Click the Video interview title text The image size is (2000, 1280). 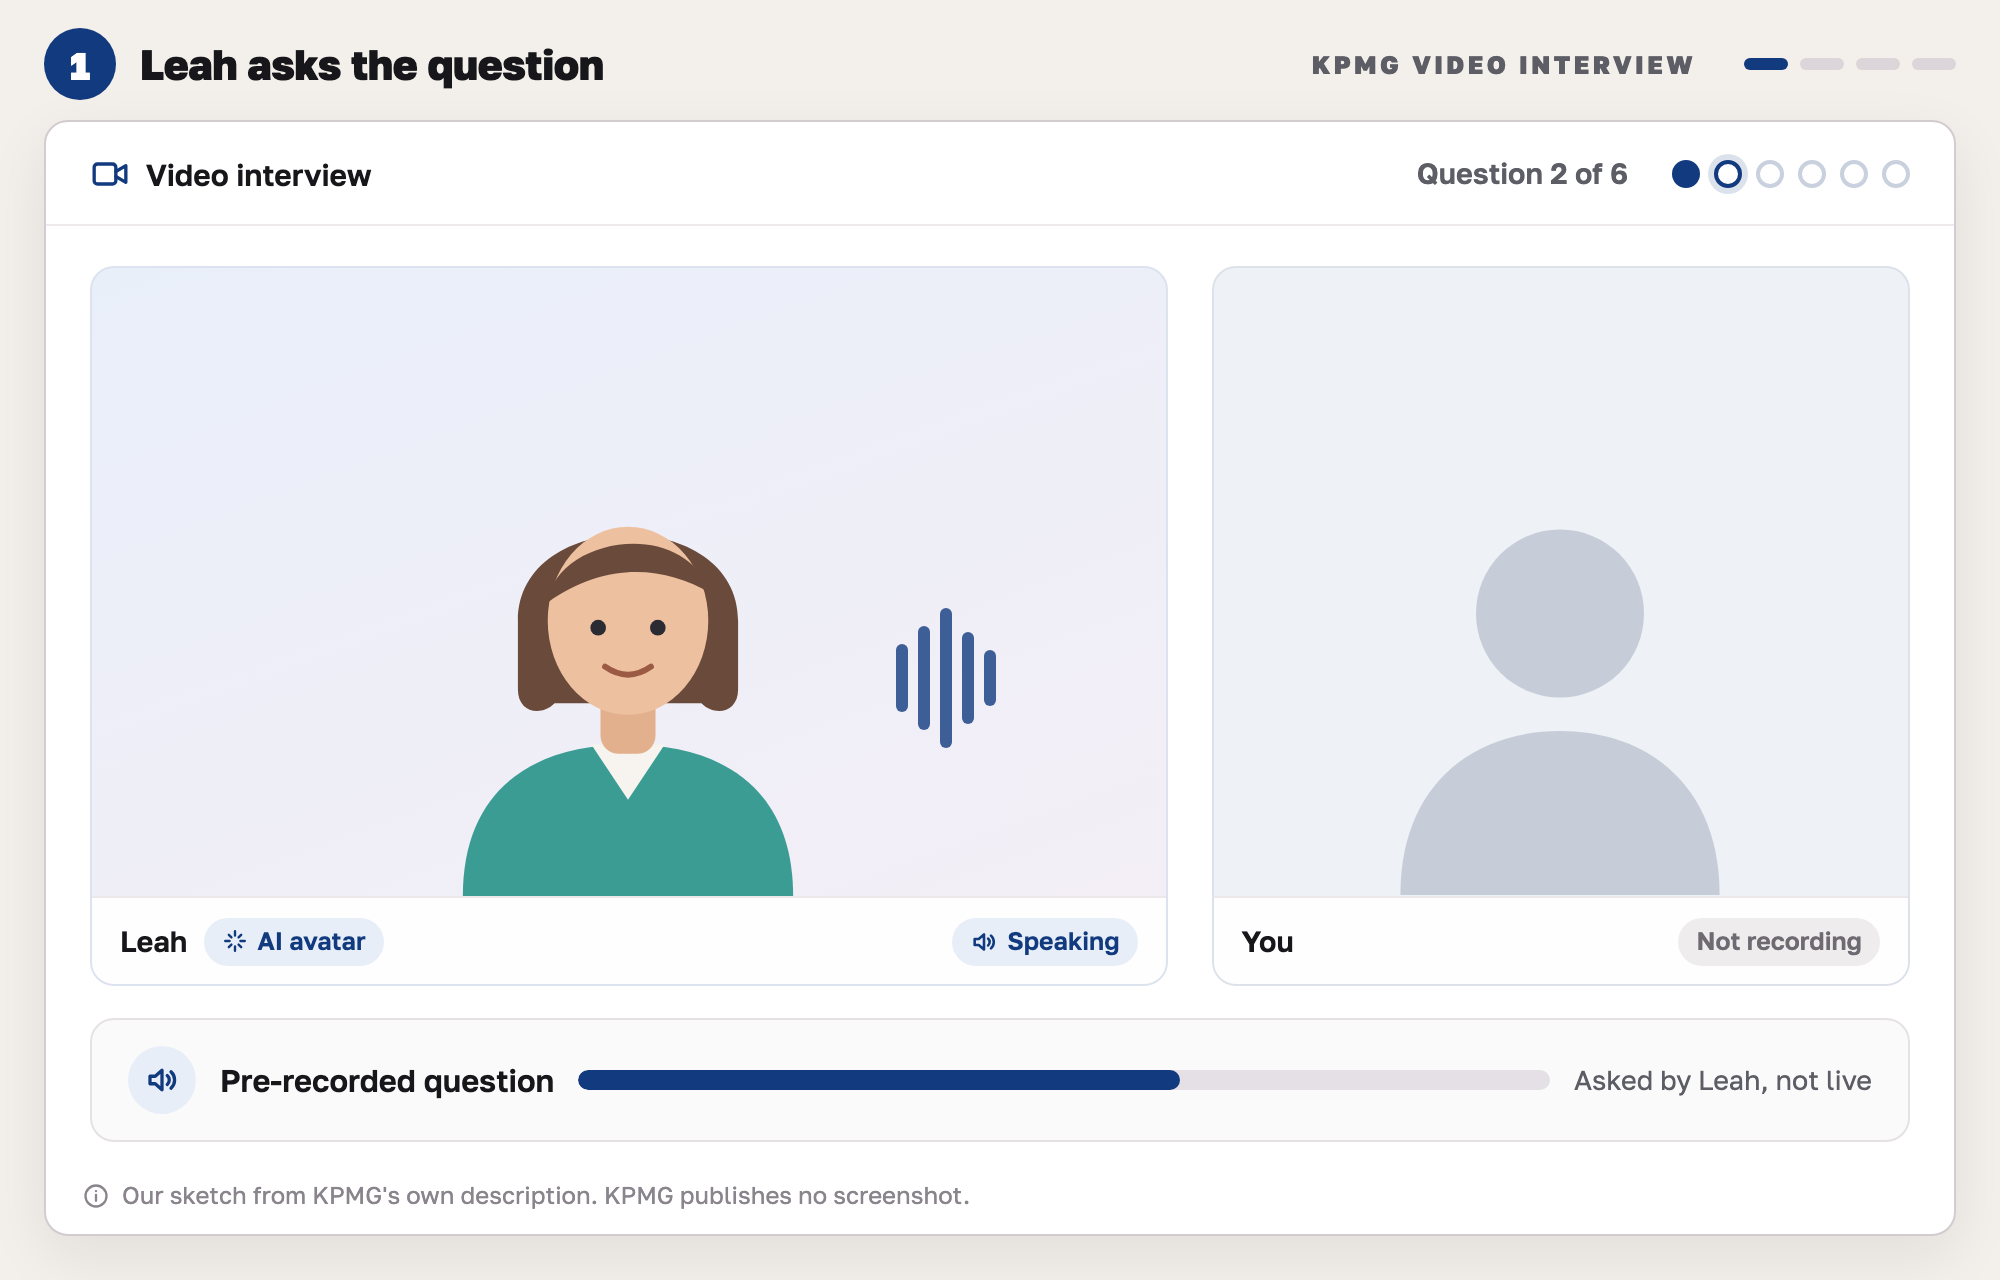[259, 175]
